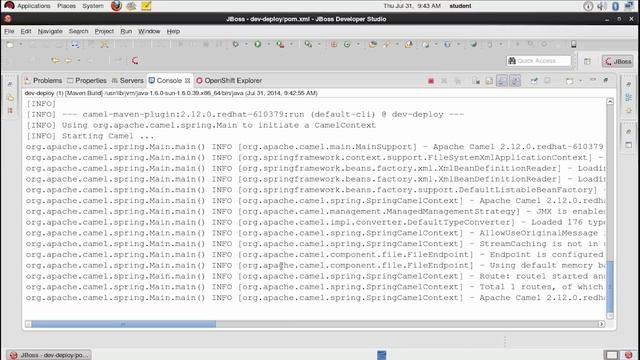Click the horizontal scrollbar thumb in Console

pos(124,324)
